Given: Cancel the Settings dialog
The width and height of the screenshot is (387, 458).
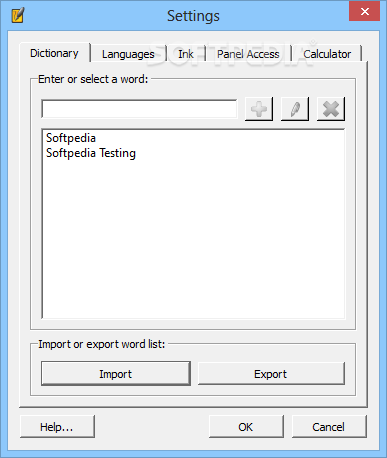Looking at the screenshot, I should point(329,427).
